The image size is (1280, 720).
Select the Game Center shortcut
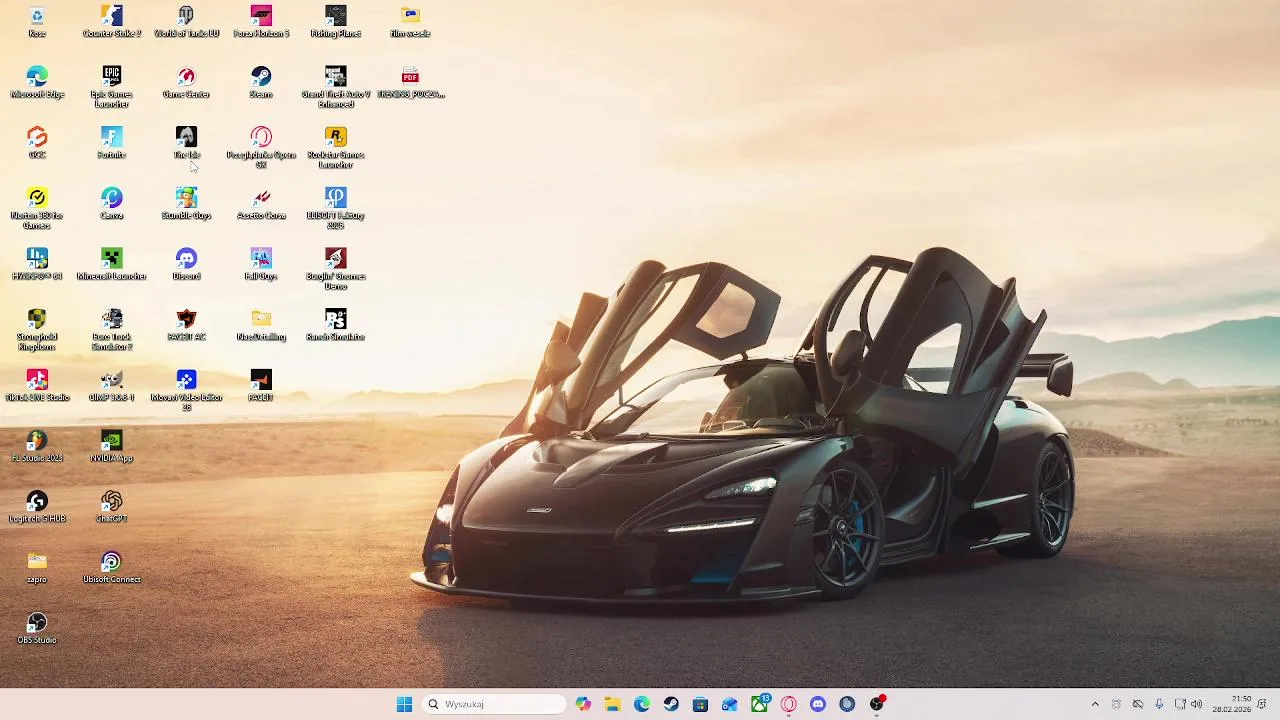pyautogui.click(x=186, y=83)
